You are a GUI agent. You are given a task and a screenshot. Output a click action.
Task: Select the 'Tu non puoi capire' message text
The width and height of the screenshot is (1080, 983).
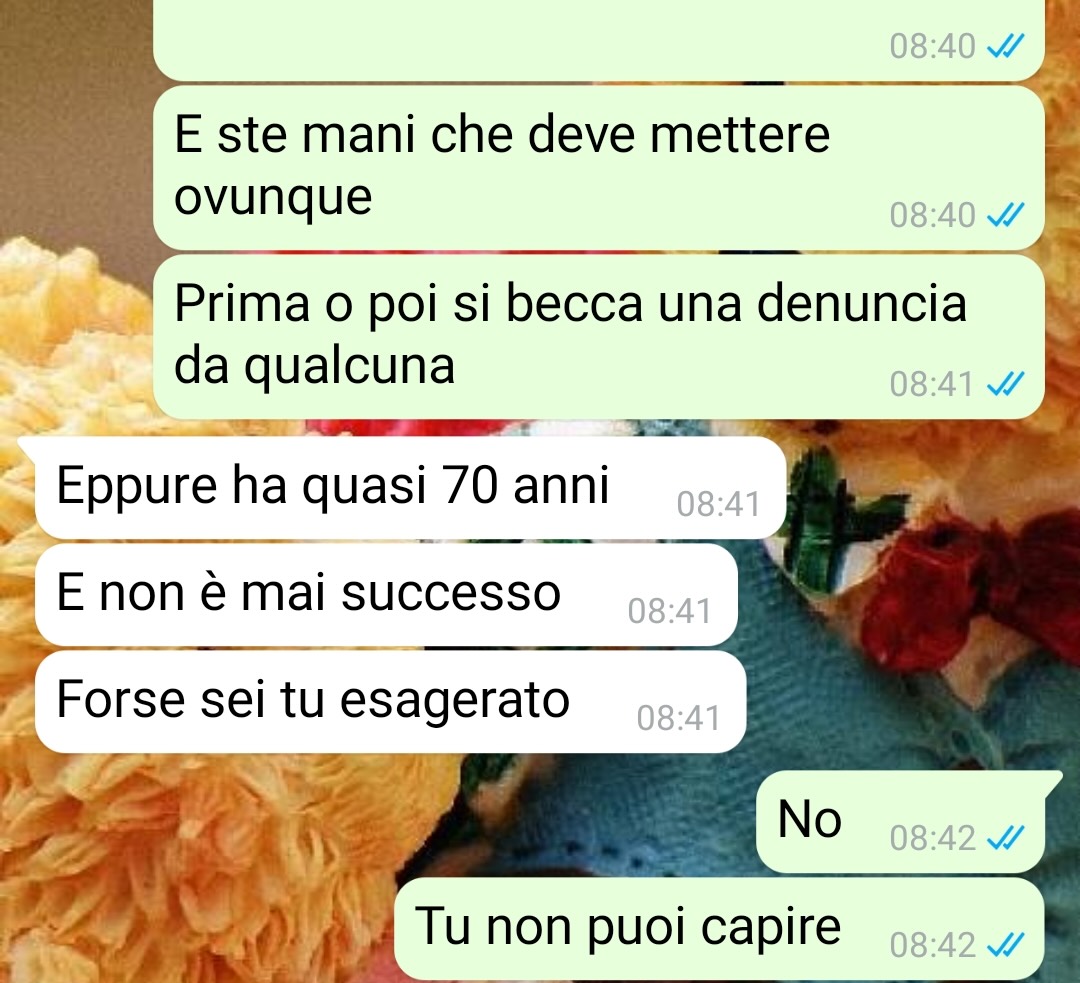(x=627, y=927)
